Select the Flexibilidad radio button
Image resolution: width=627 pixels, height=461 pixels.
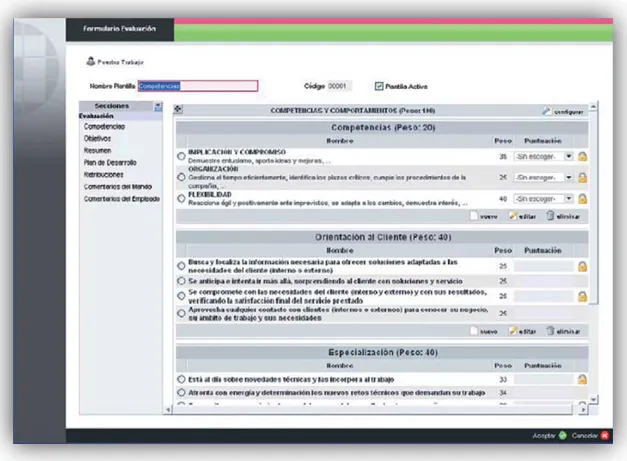(x=181, y=198)
